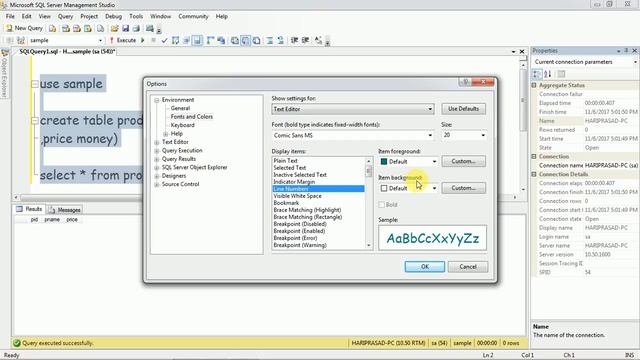Click OK in Options dialog
The height and width of the screenshot is (360, 640).
click(424, 267)
